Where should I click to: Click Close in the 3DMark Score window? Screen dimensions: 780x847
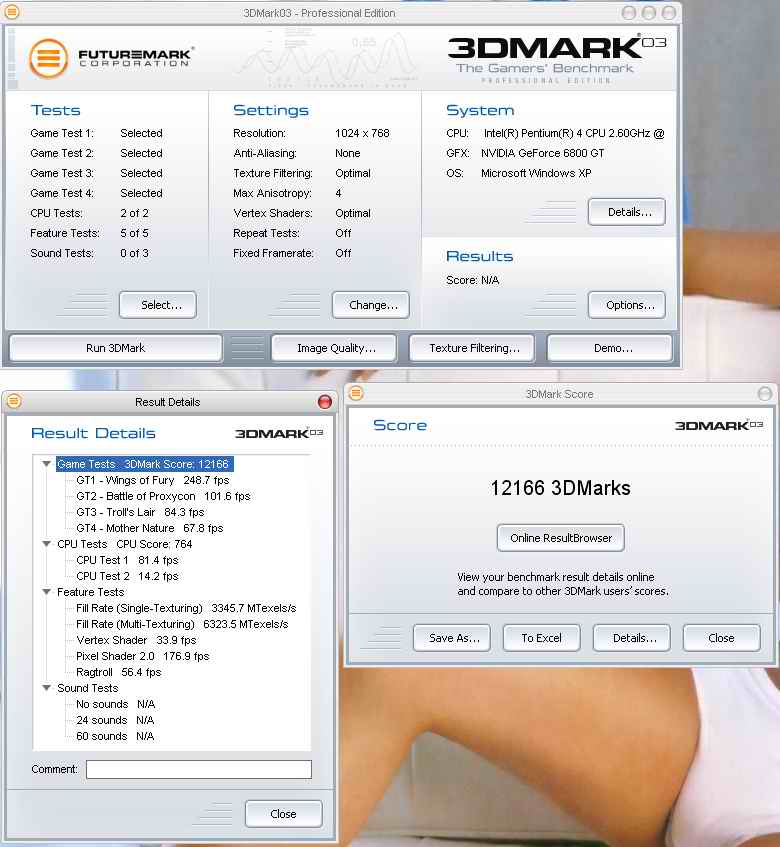722,638
